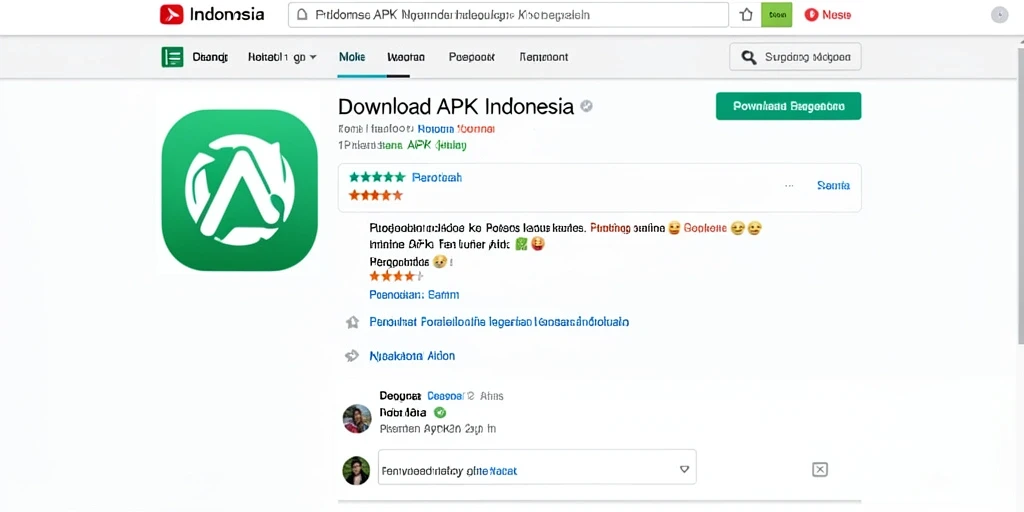Click the bell icon in address bar

tap(301, 14)
